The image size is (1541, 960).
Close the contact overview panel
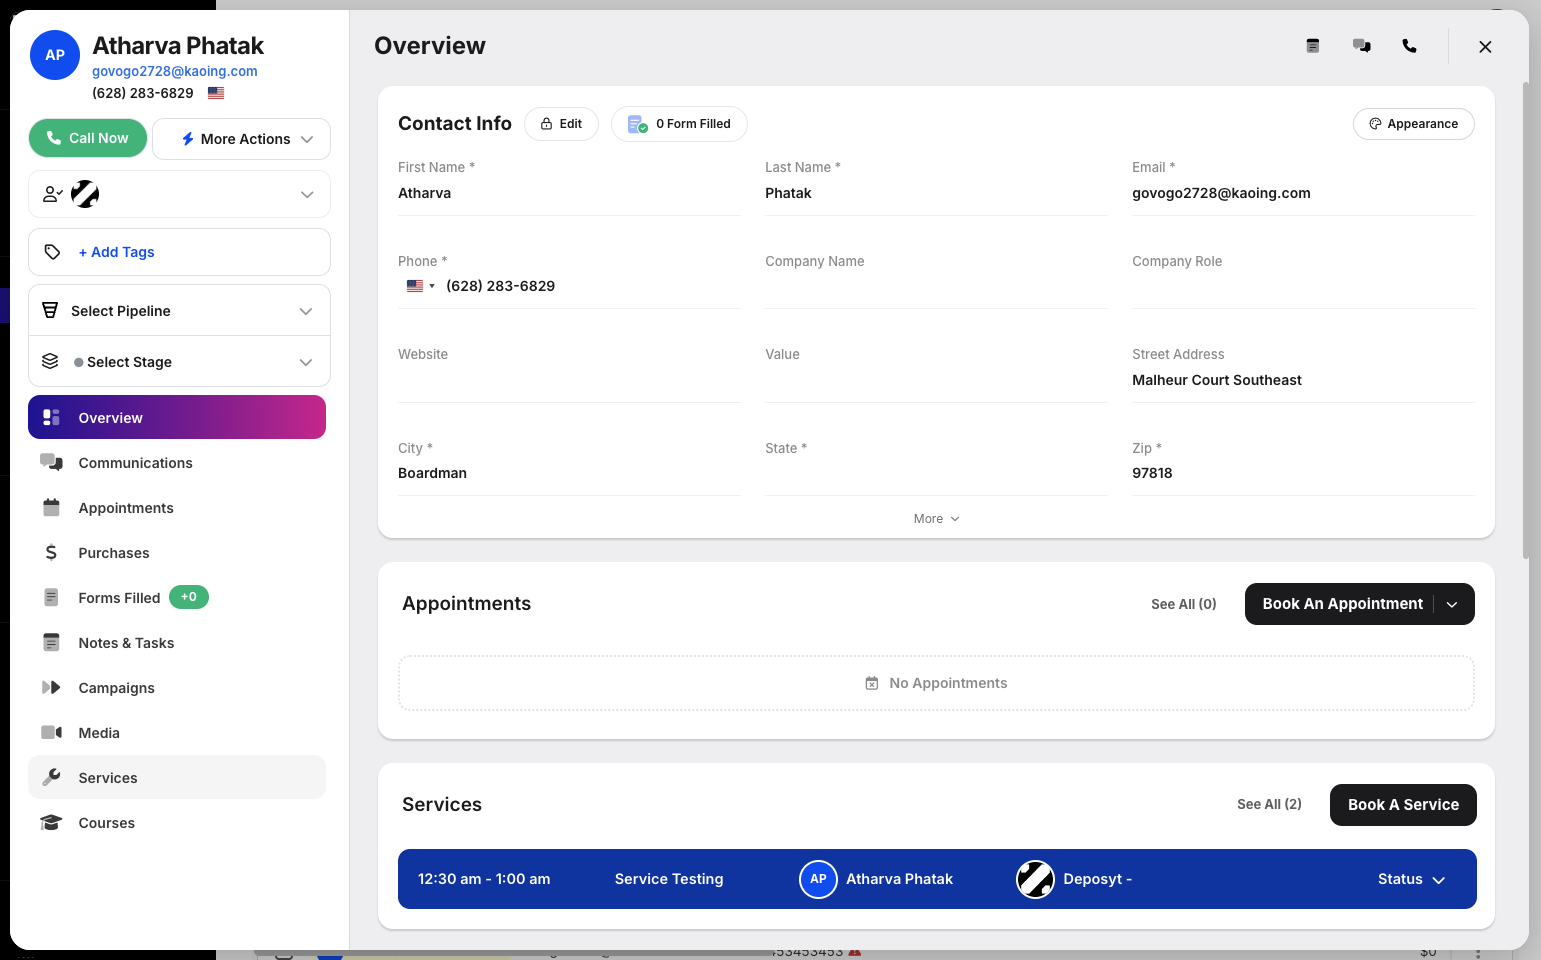tap(1485, 47)
